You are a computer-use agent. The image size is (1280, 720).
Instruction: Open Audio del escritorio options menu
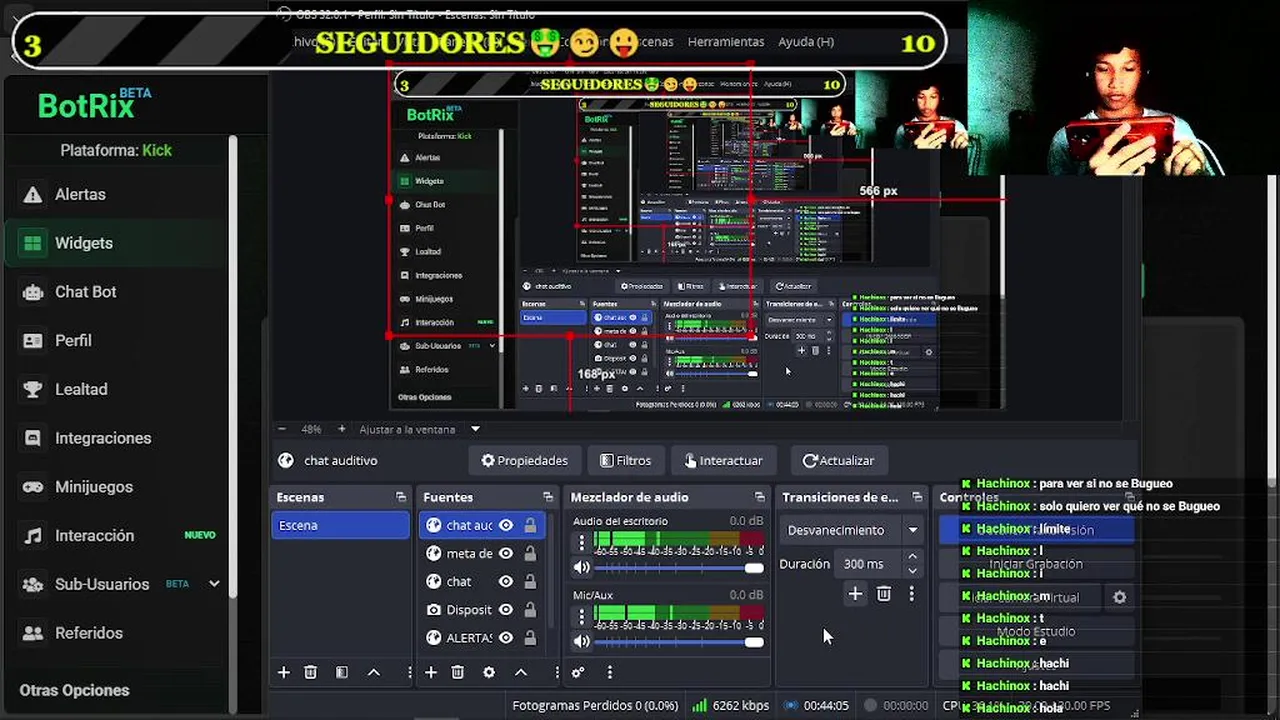582,542
